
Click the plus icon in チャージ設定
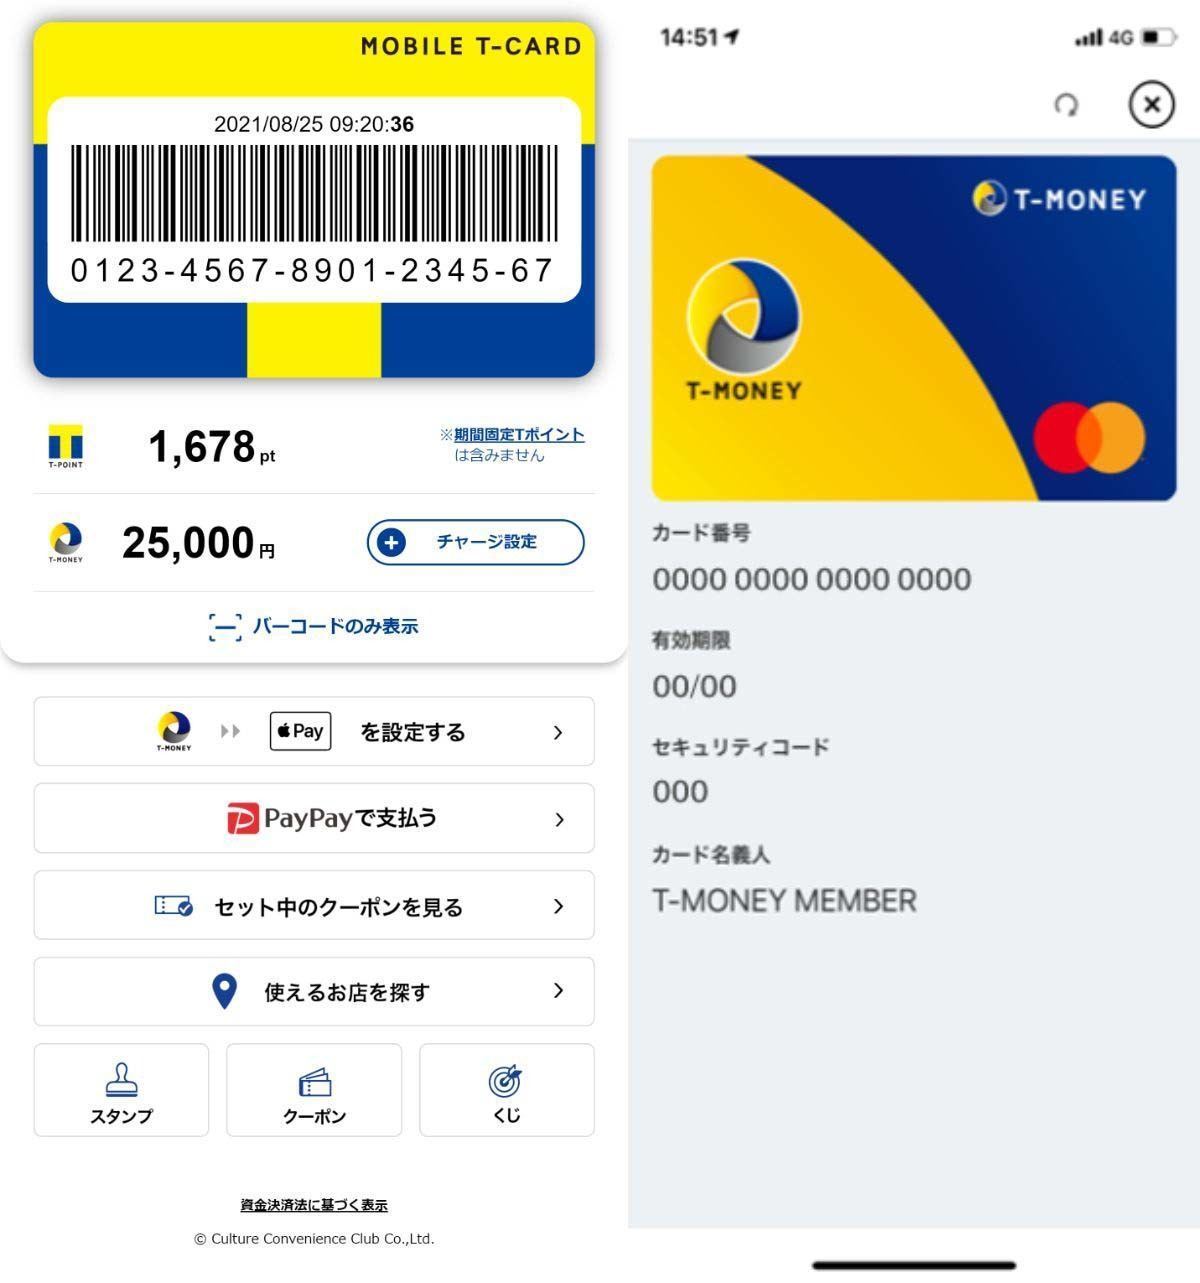click(x=391, y=542)
